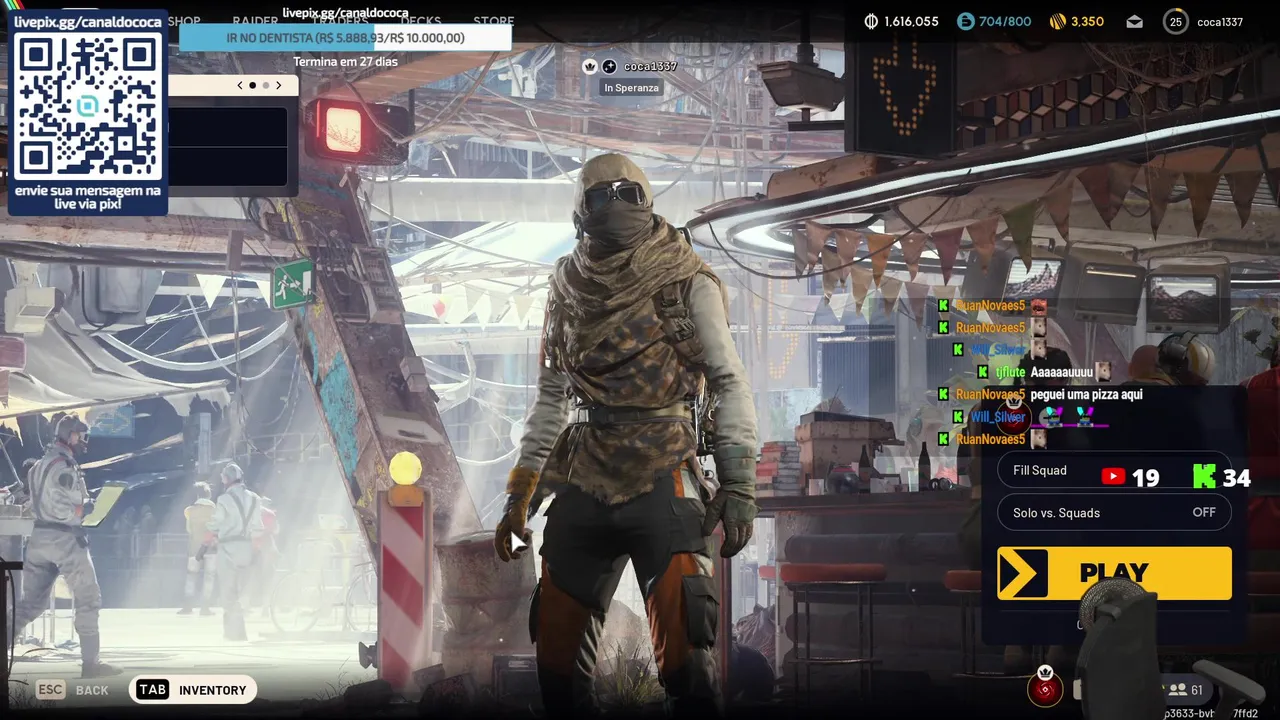Open the party leader avatar icon
Viewport: 1280px width, 720px height.
[1045, 688]
